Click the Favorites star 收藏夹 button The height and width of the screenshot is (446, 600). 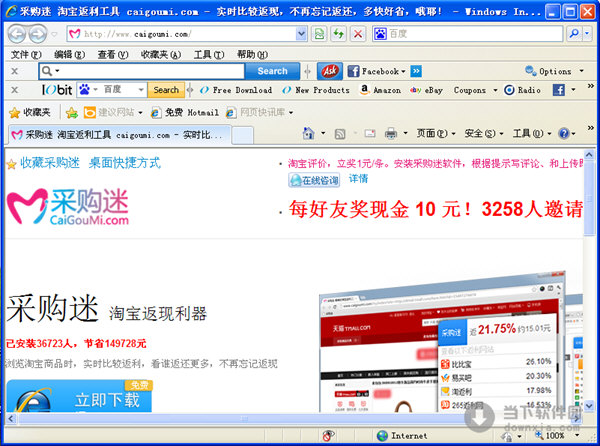tap(29, 112)
